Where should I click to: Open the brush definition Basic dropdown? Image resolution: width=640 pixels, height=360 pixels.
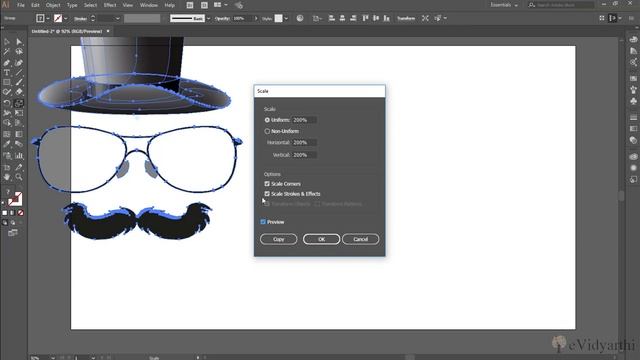point(209,18)
